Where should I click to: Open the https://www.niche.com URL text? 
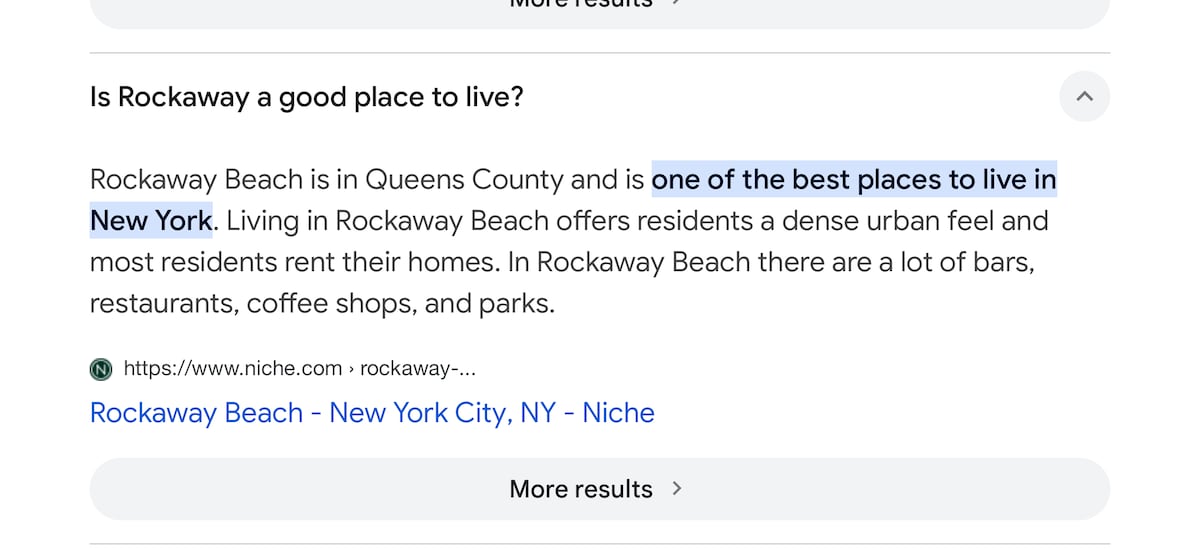233,369
